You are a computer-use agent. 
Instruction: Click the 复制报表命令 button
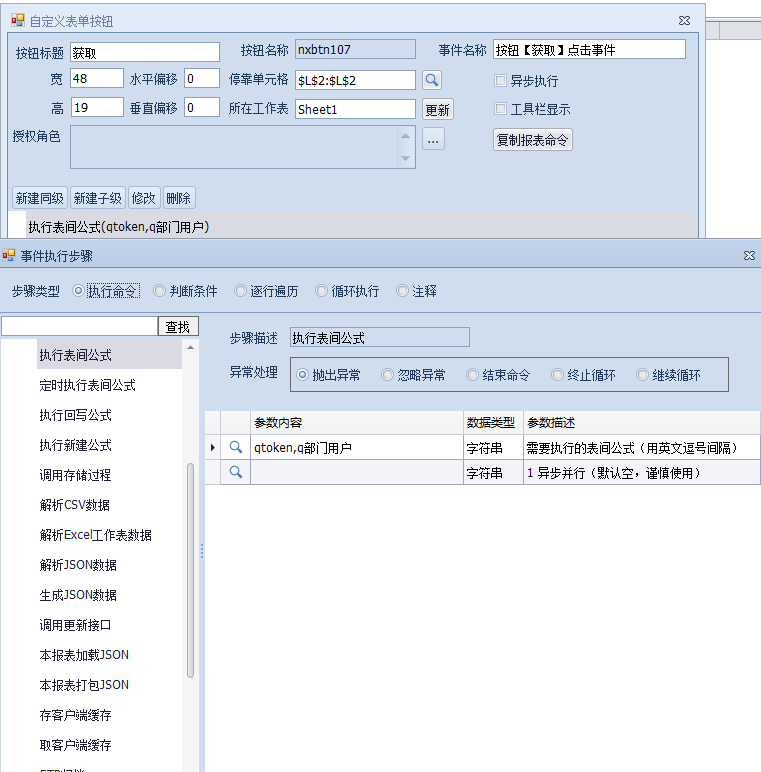533,140
